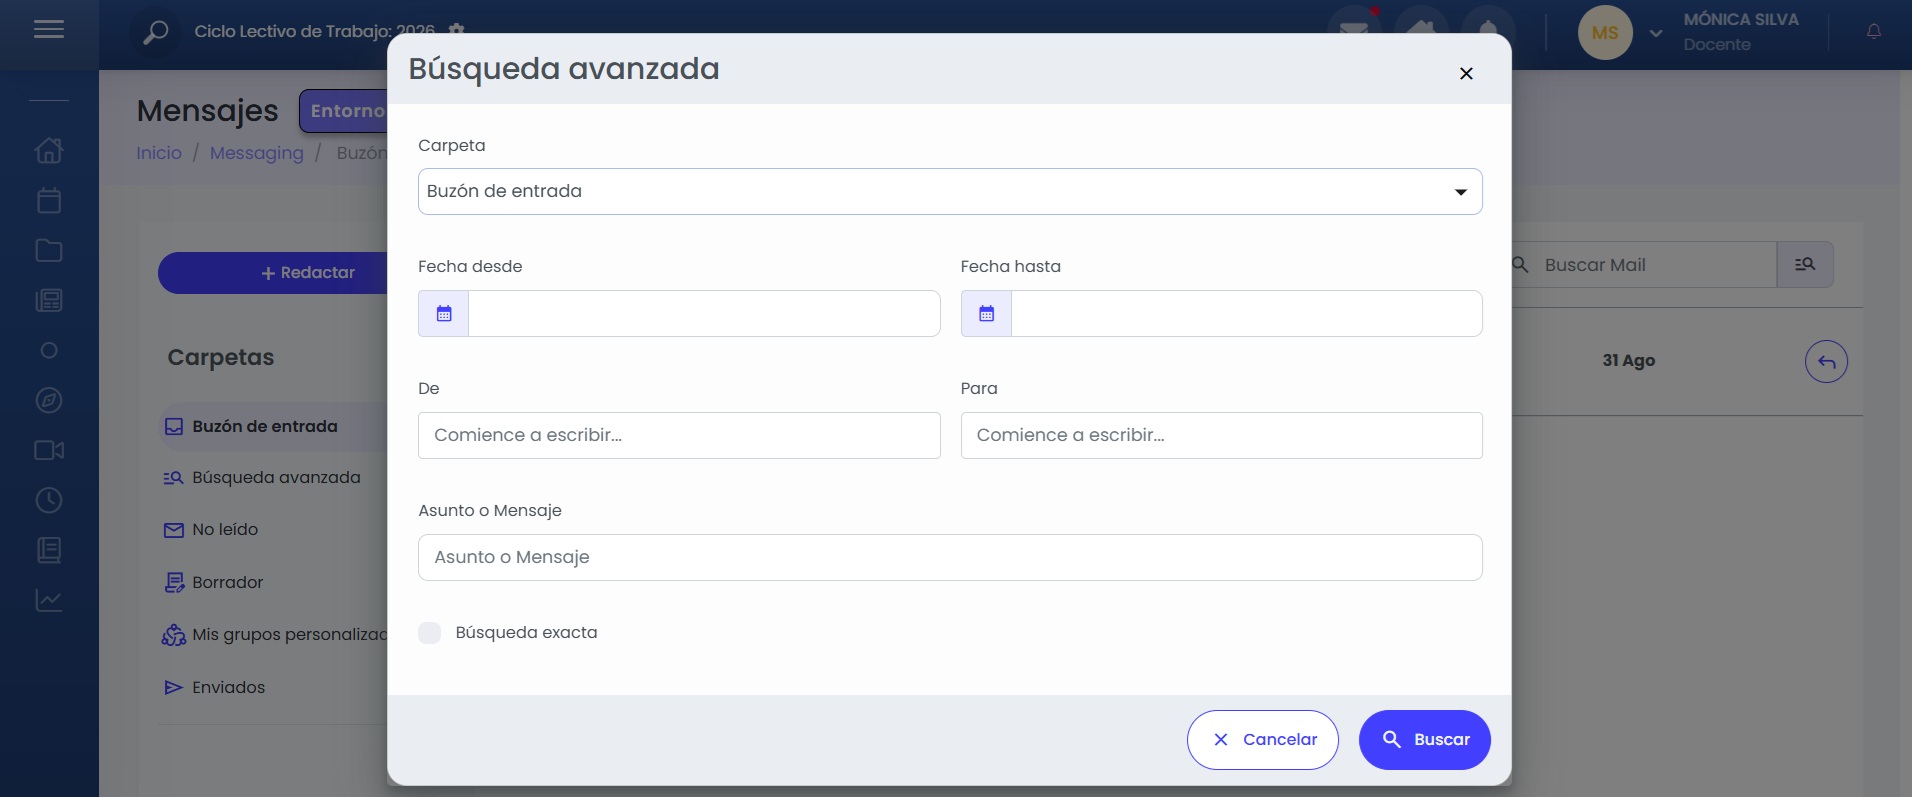Click the magnifier icon in the top bar
1912x797 pixels.
156,32
